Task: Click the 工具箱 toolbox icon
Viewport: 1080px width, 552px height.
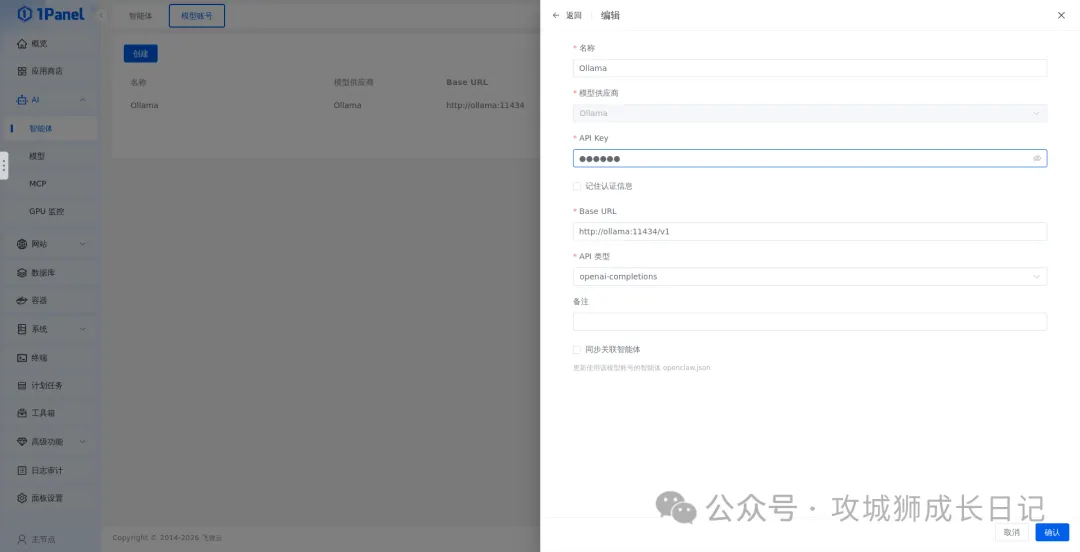Action: 22,414
